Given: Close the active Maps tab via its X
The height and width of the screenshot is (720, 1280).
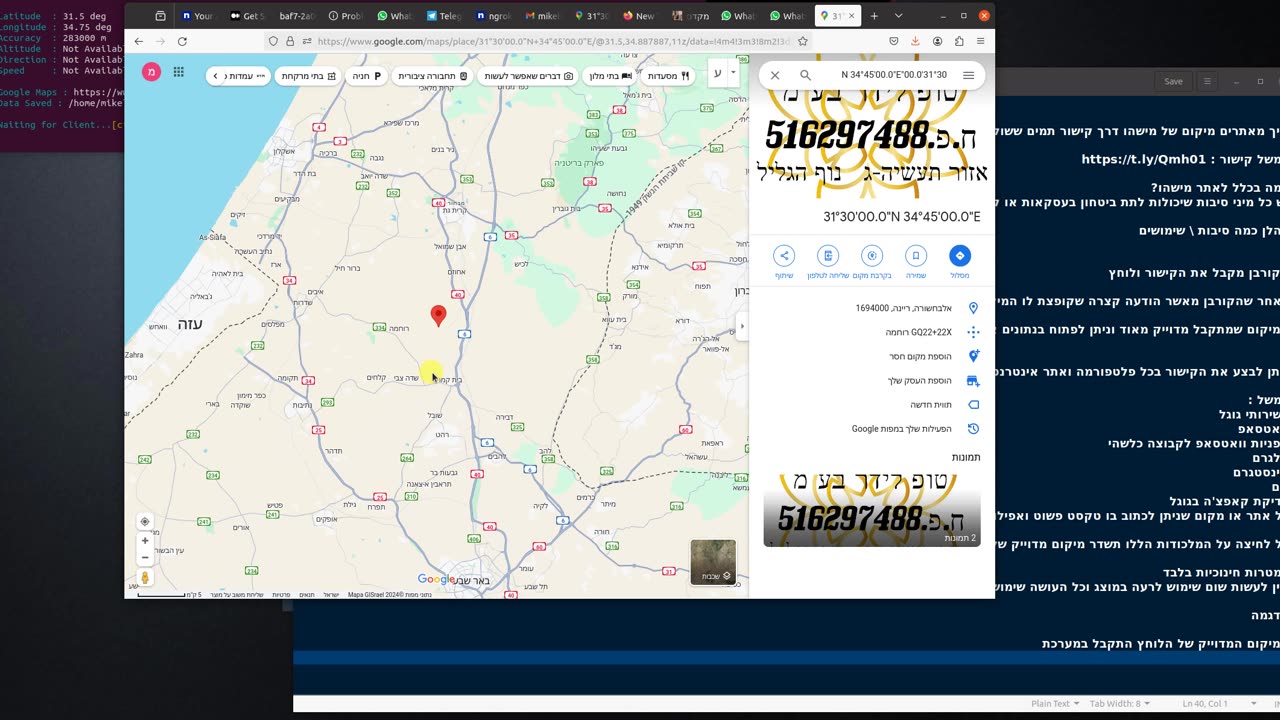Looking at the screenshot, I should pos(852,16).
